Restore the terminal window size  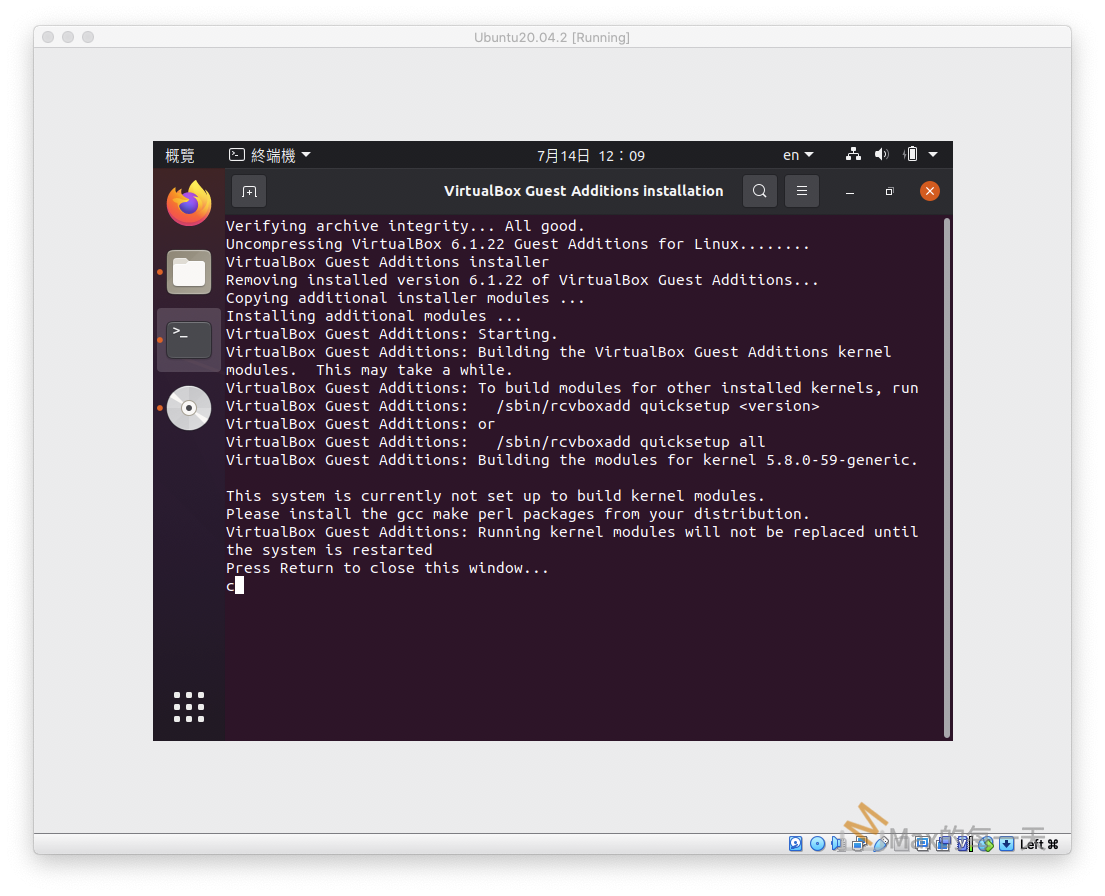pyautogui.click(x=889, y=191)
